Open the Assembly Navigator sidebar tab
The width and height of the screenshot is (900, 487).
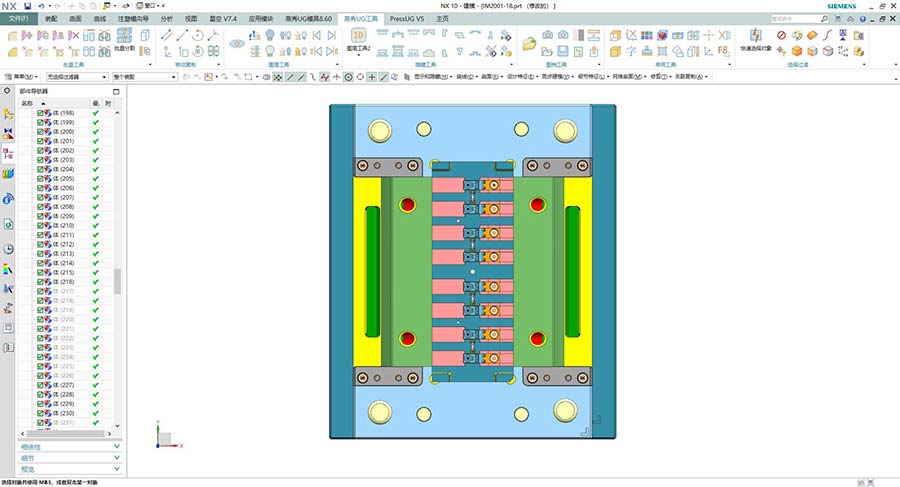[8, 115]
